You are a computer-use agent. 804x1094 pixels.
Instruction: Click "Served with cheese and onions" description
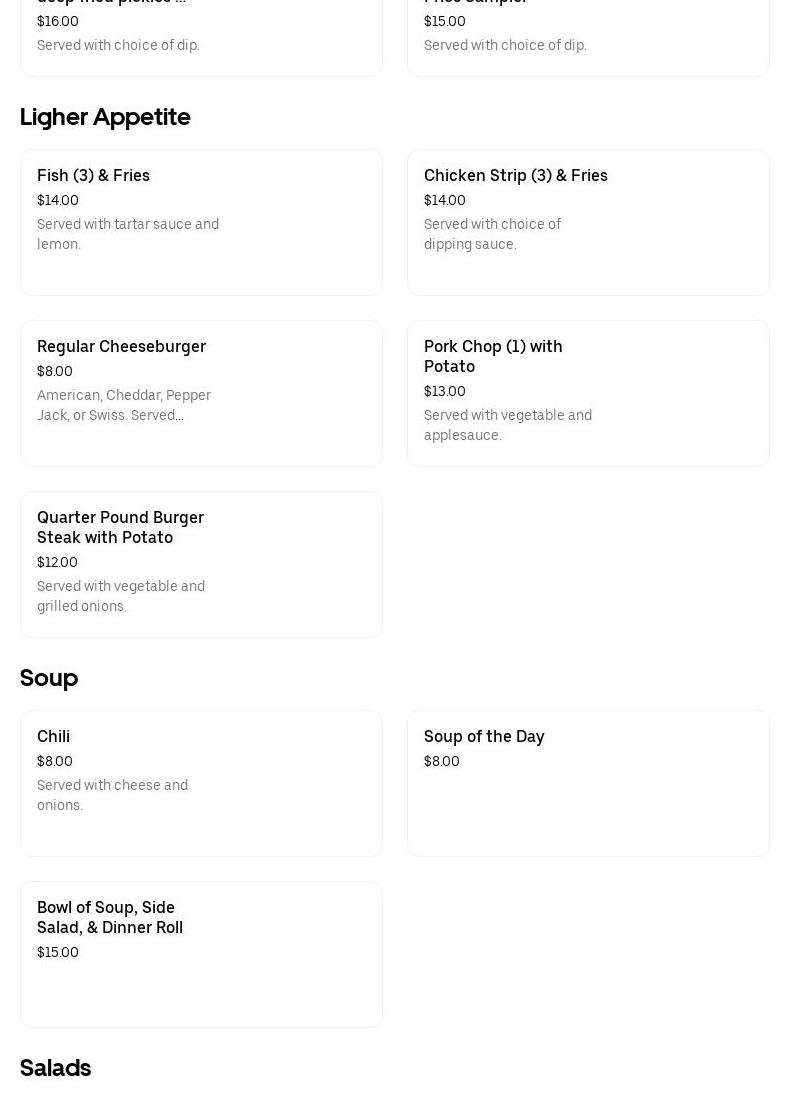coord(112,795)
